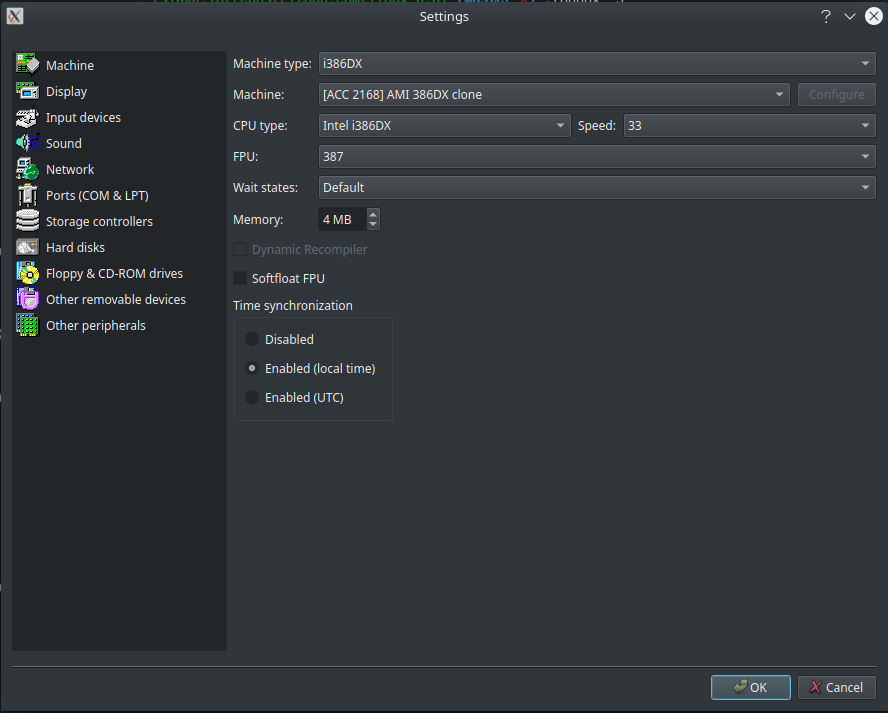
Task: Select the Display category icon
Action: [x=27, y=91]
